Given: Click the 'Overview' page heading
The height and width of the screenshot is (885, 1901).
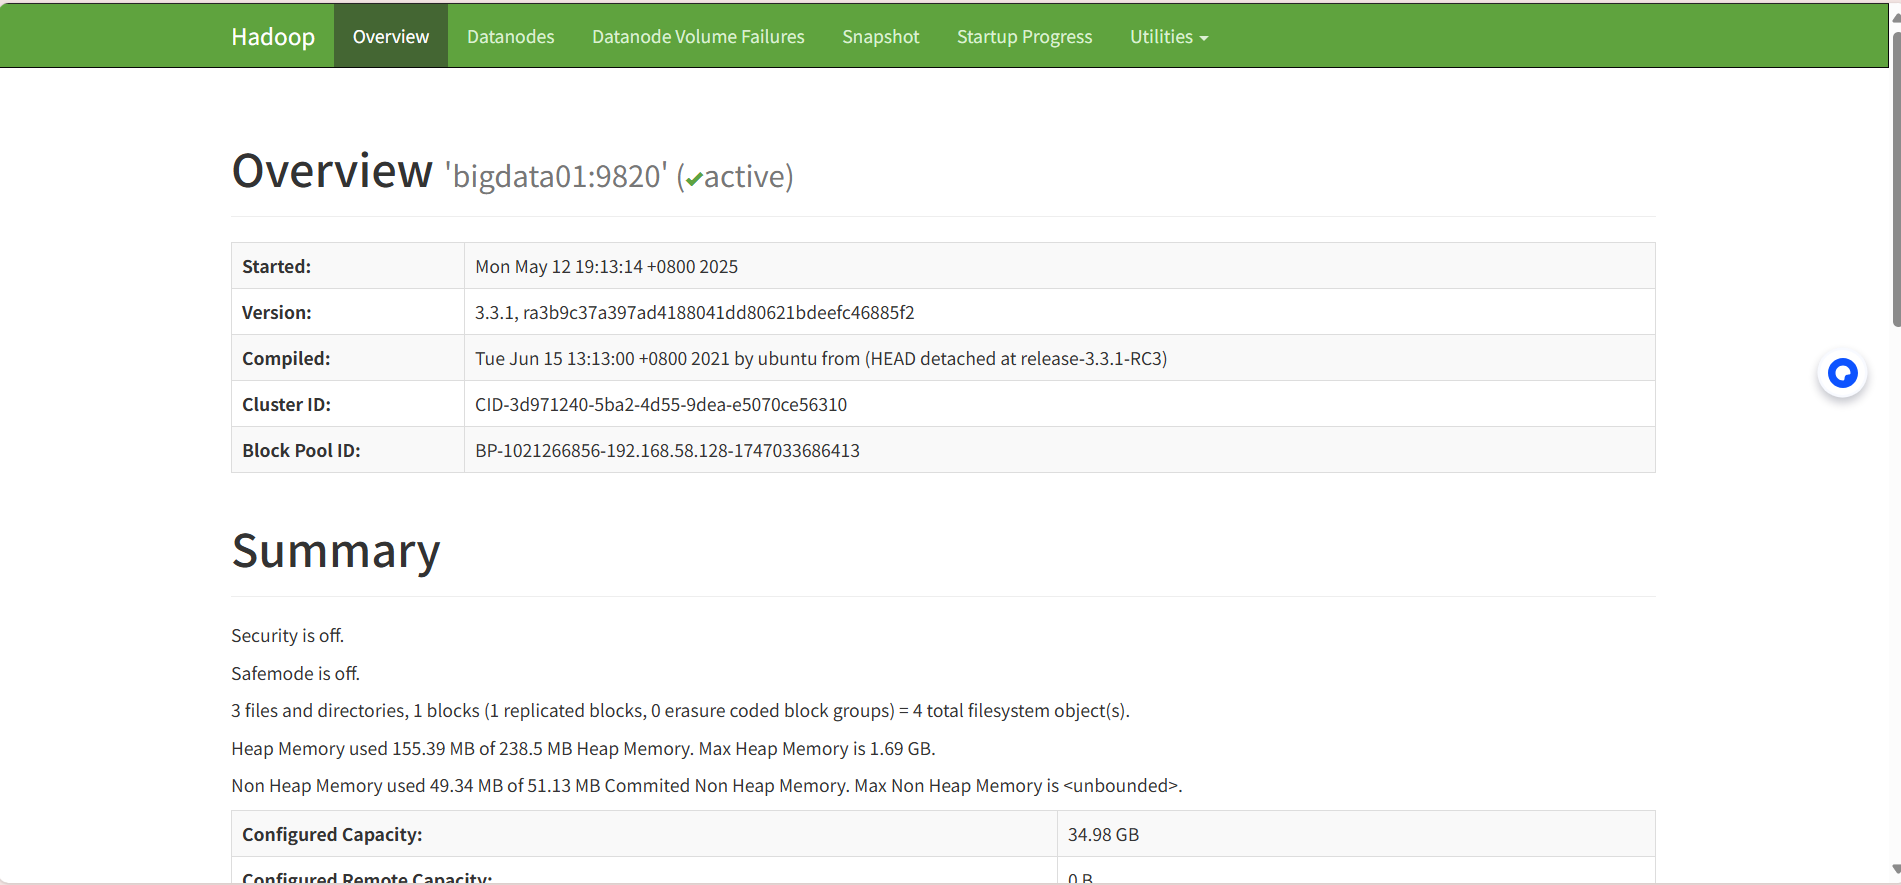Looking at the screenshot, I should pos(332,171).
